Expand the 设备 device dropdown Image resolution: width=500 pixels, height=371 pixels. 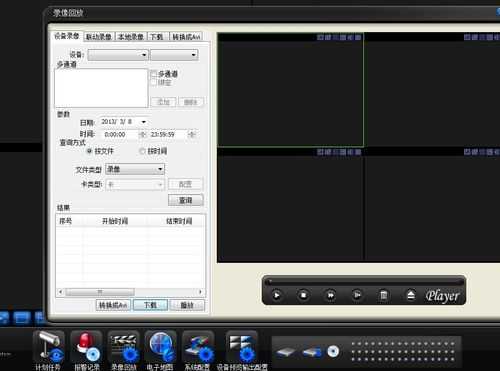click(118, 55)
